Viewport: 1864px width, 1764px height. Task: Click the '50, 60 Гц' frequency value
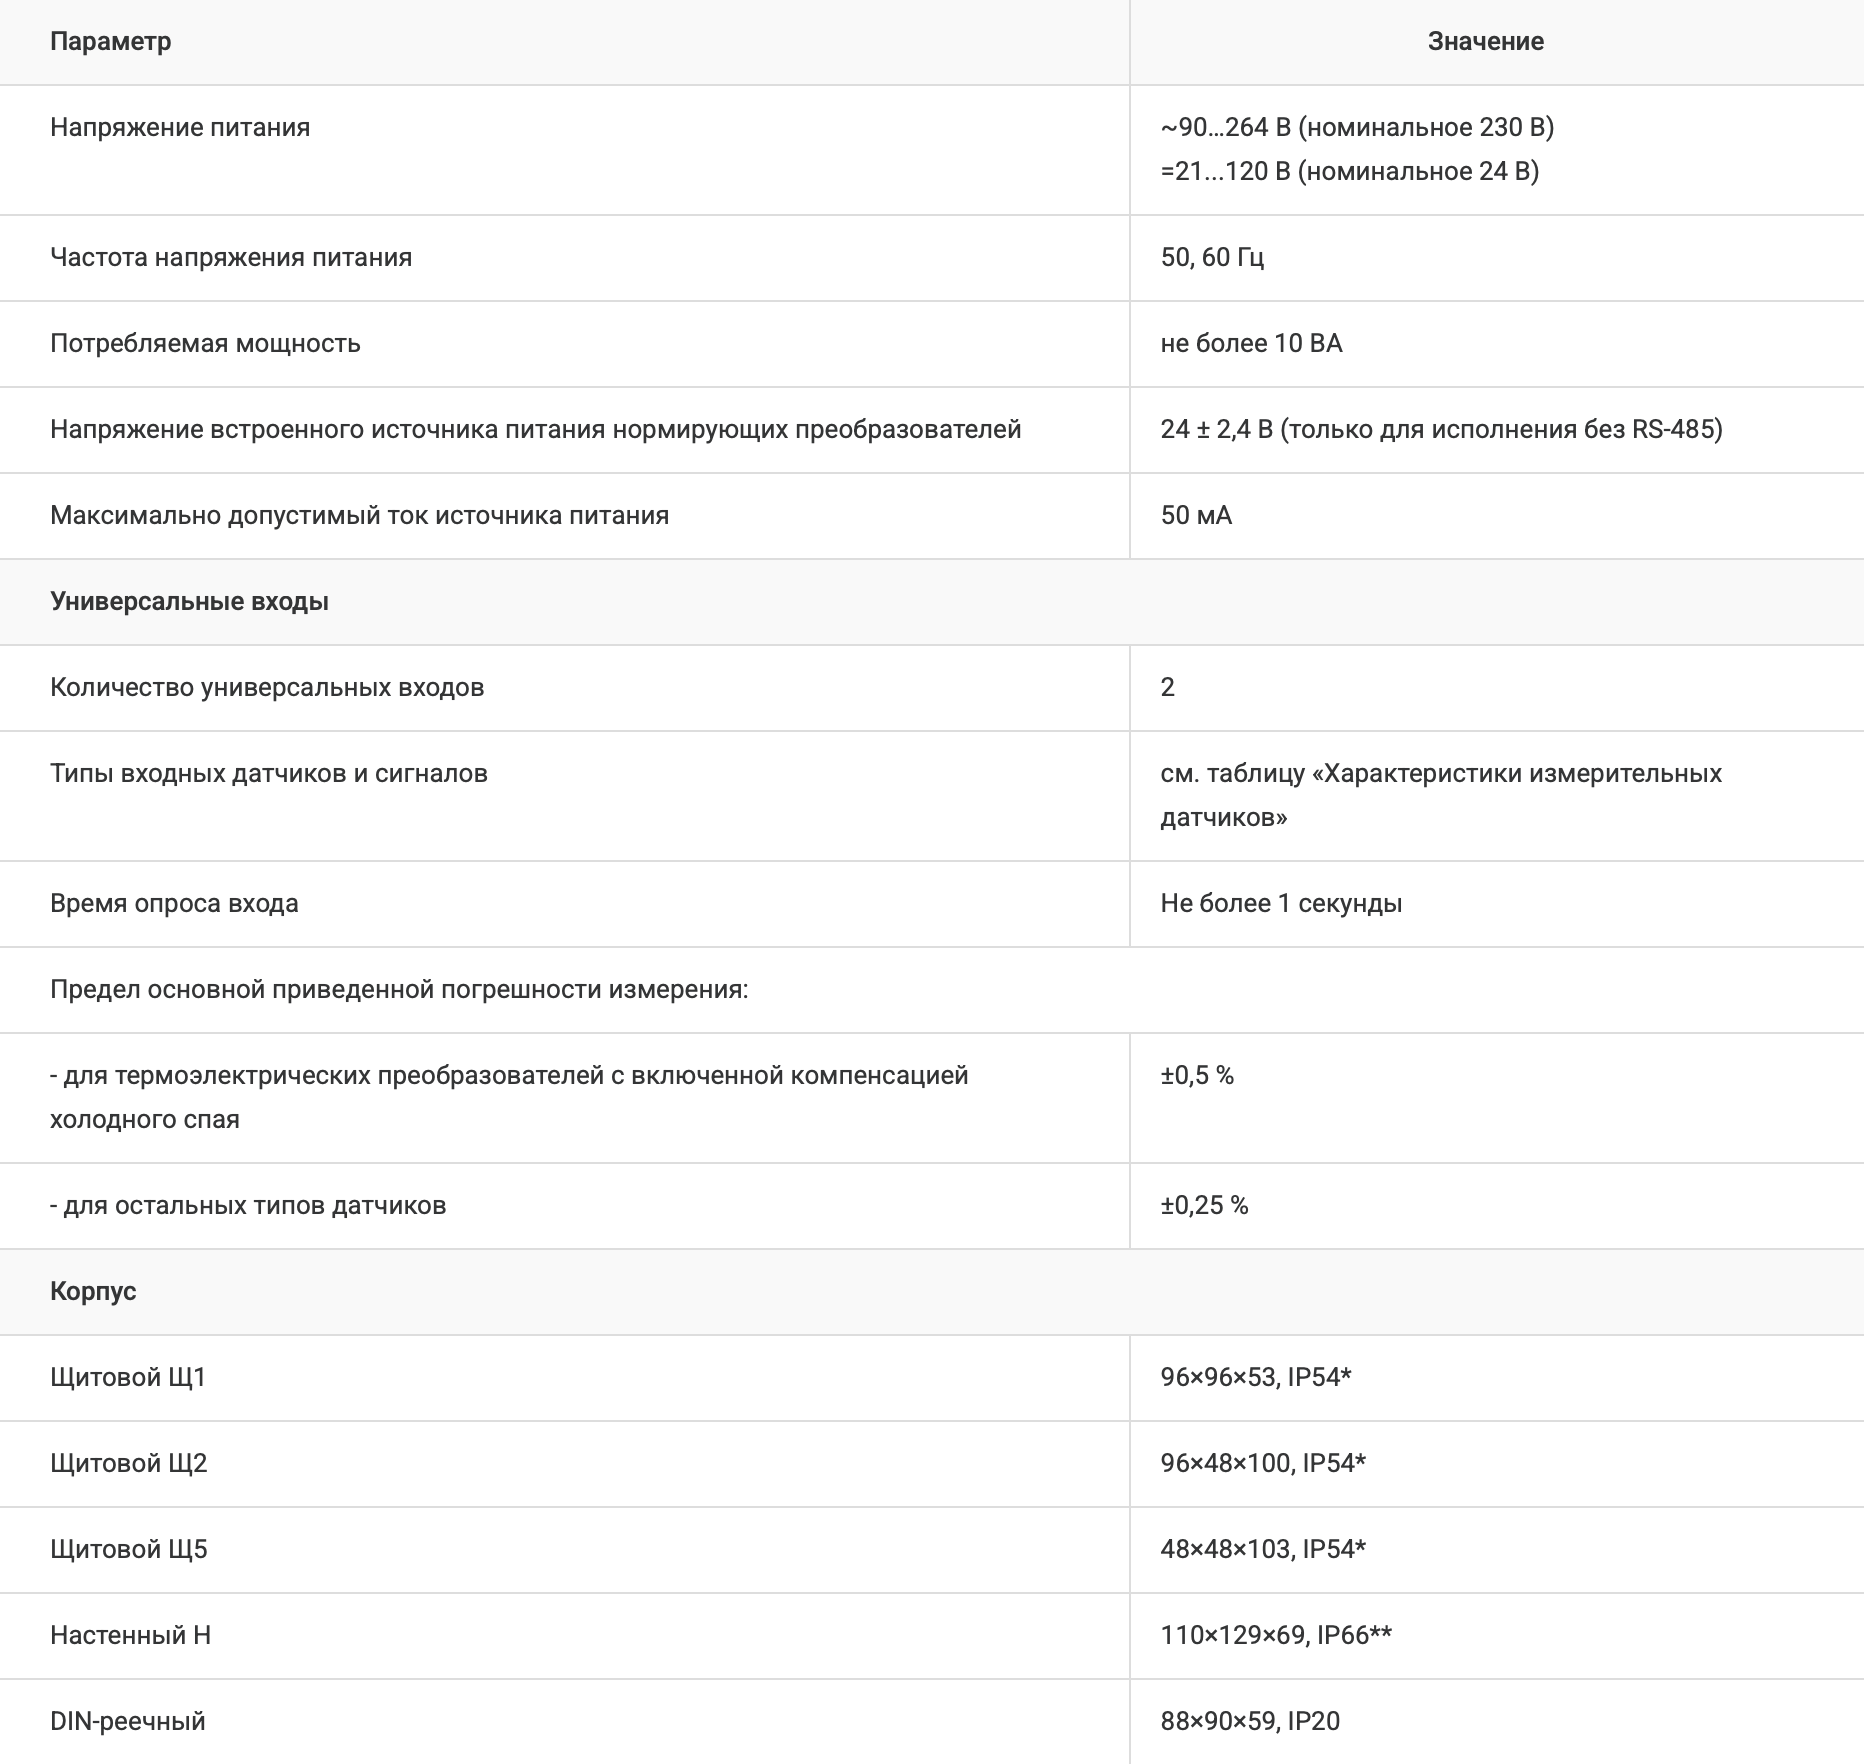pyautogui.click(x=1212, y=258)
